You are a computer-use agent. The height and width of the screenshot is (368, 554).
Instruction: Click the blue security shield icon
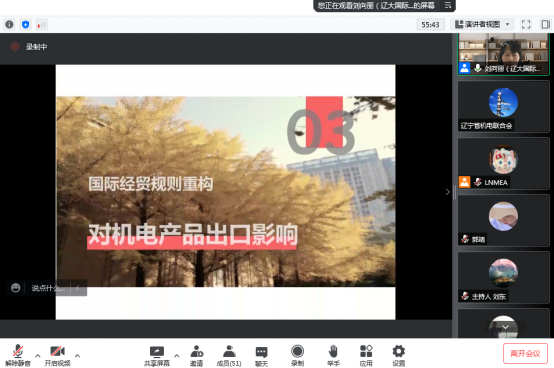pyautogui.click(x=25, y=24)
